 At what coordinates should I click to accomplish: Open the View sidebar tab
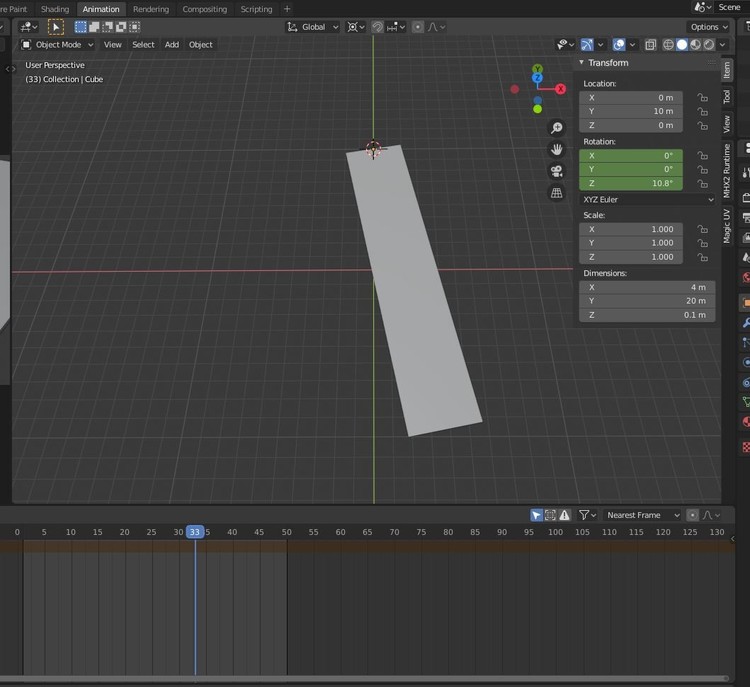[727, 123]
